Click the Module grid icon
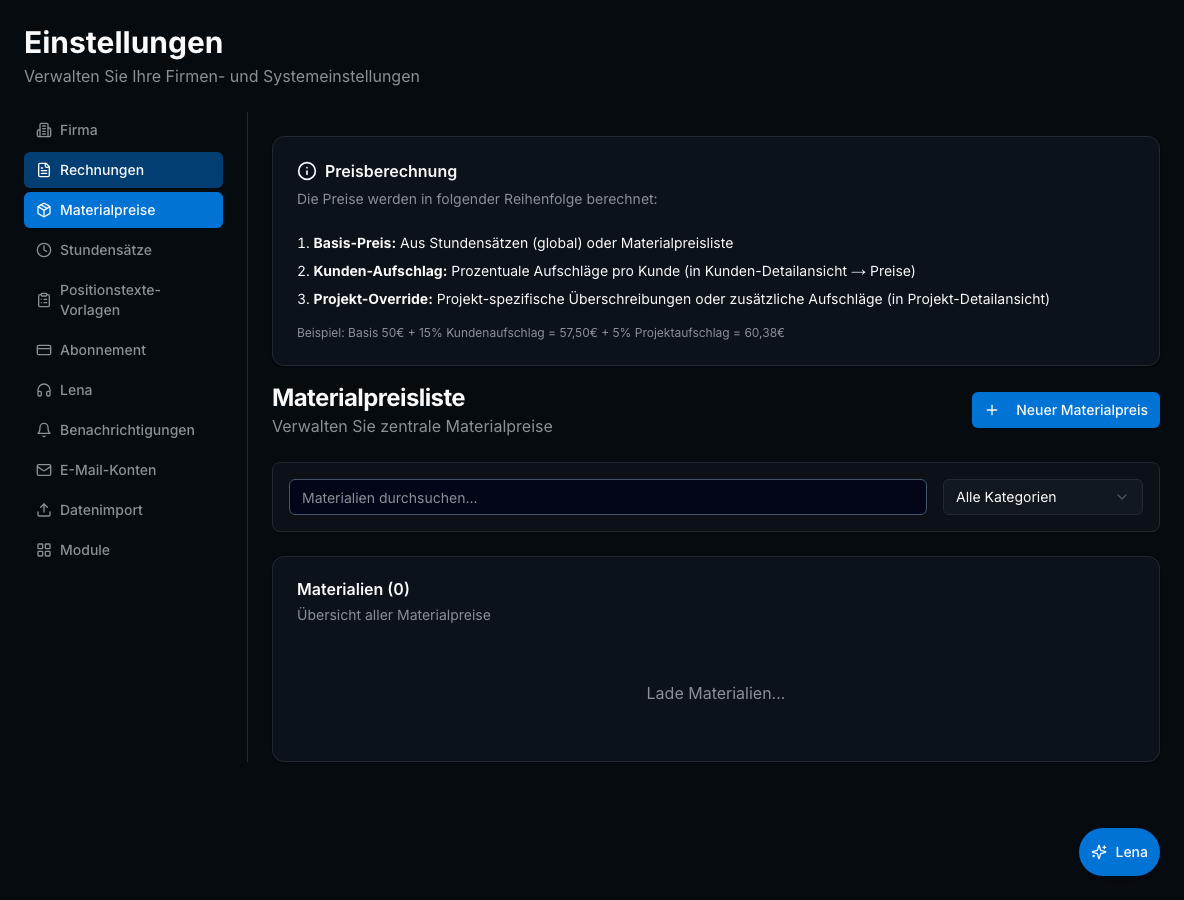 click(44, 550)
